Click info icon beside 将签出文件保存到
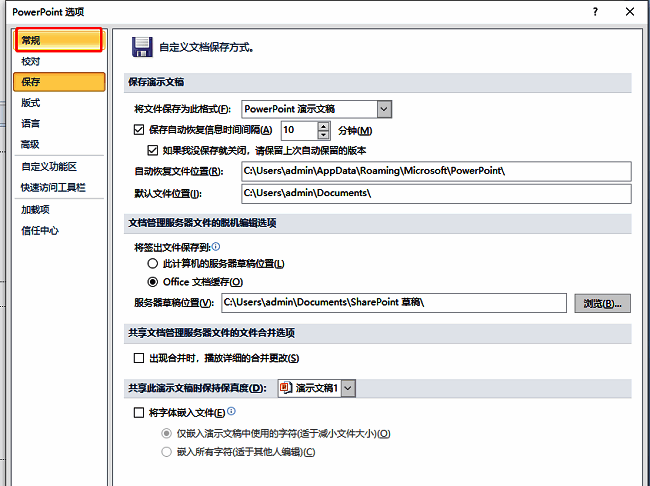This screenshot has height=486, width=650. pos(216,246)
